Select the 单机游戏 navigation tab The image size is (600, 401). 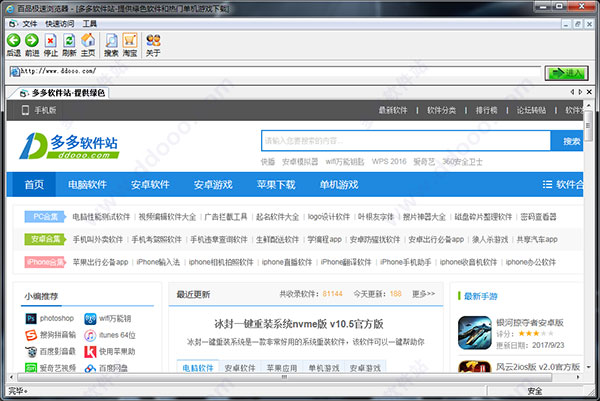tap(339, 184)
